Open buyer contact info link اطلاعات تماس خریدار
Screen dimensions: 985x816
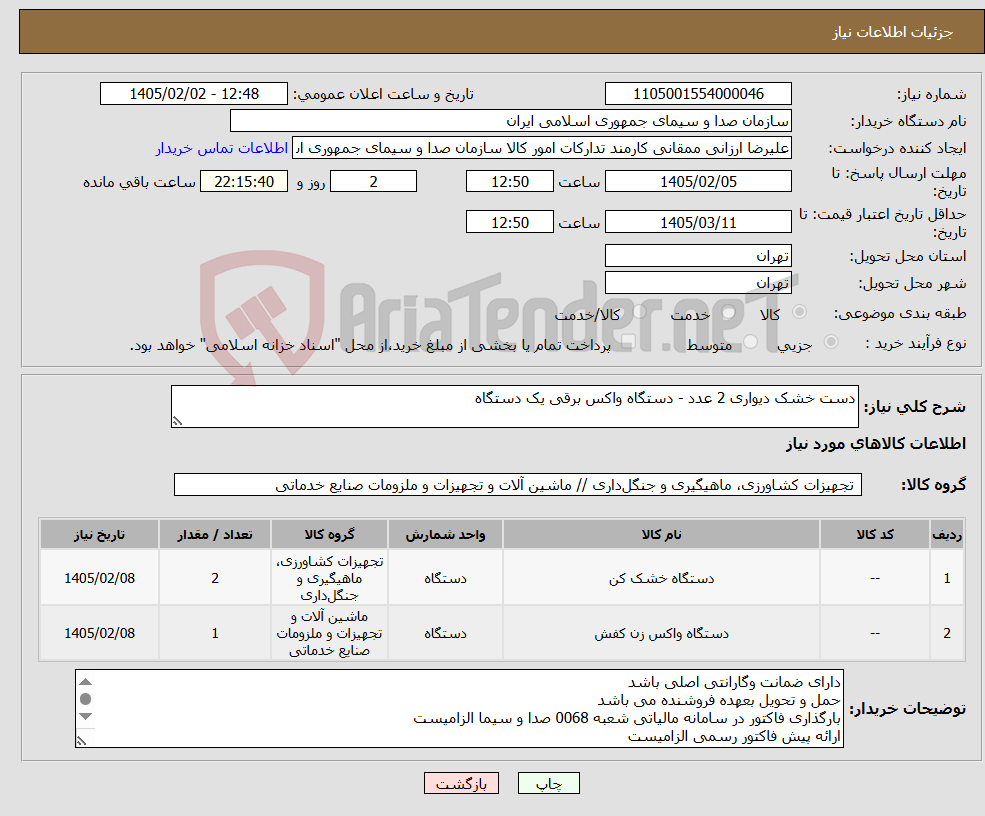click(222, 148)
